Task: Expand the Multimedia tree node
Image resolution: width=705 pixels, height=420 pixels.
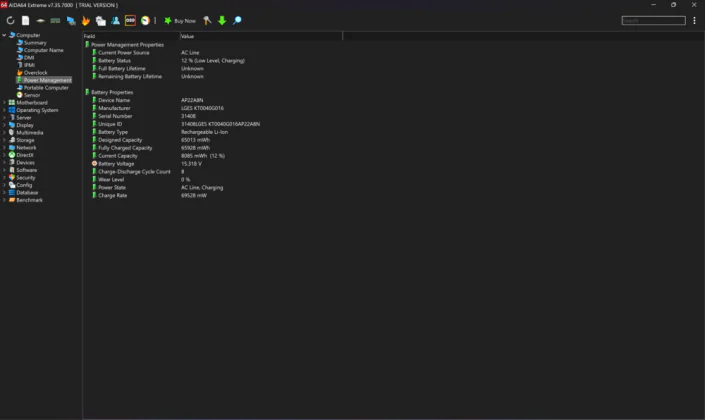Action: tap(4, 133)
